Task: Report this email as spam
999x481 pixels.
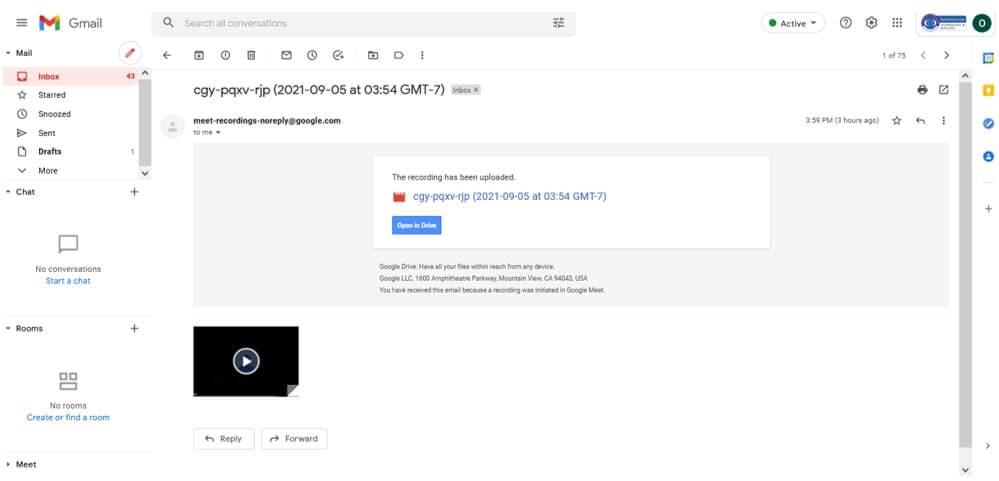Action: 225,55
